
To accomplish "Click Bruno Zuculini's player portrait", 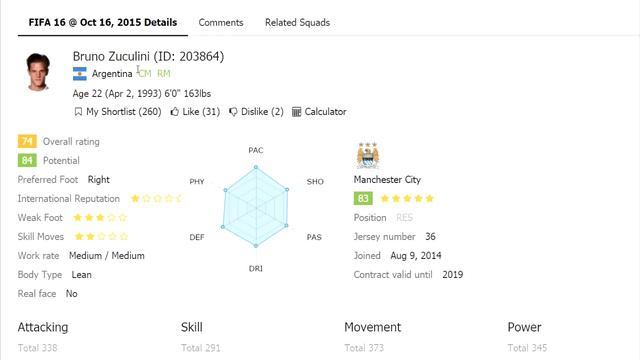I will coord(38,72).
